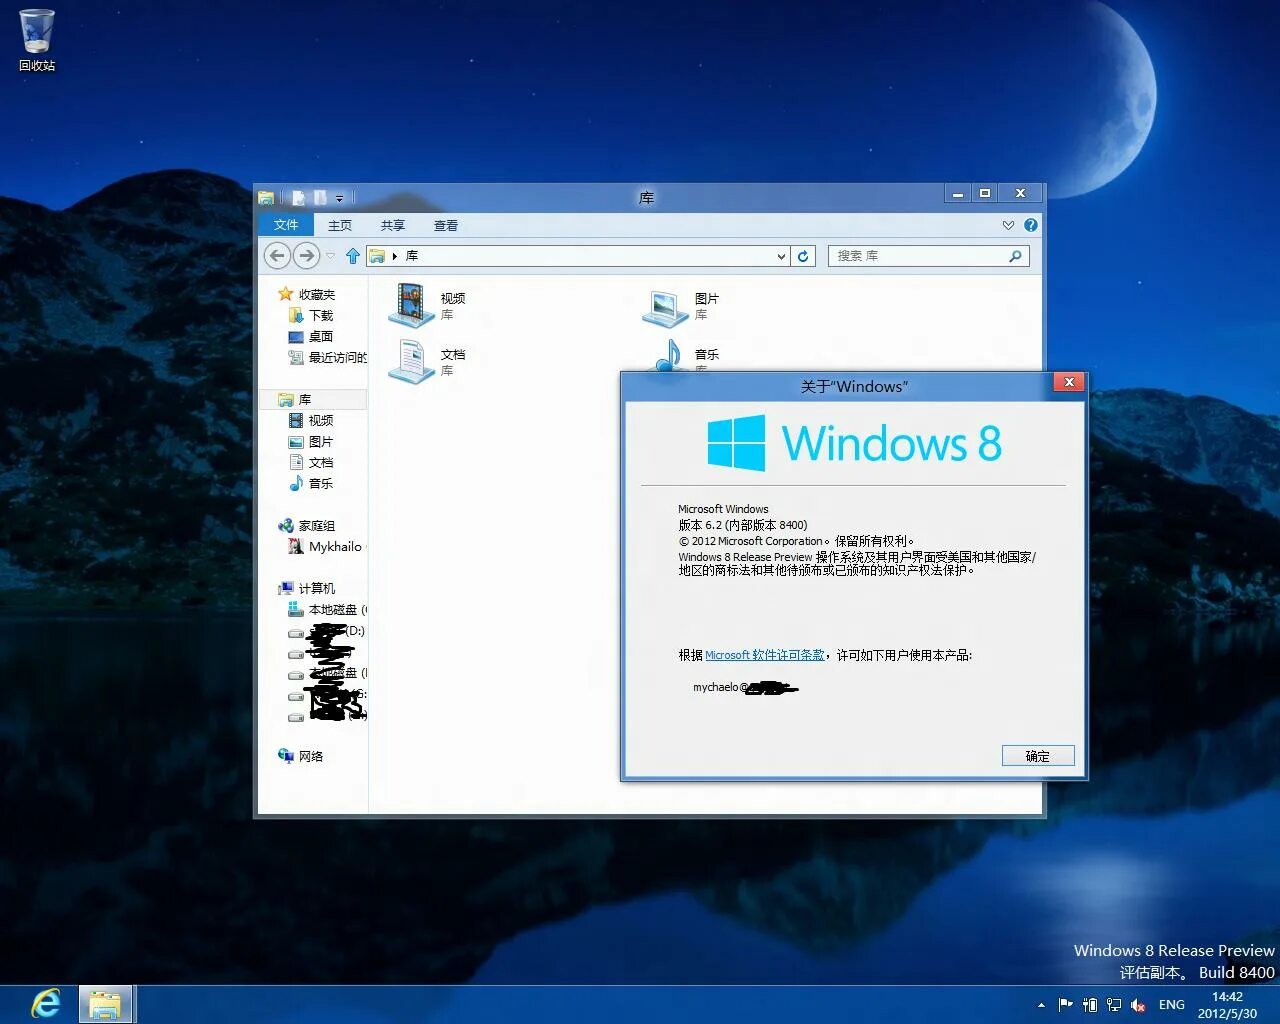Select 音乐 in navigation pane tree
The height and width of the screenshot is (1024, 1280).
point(311,483)
